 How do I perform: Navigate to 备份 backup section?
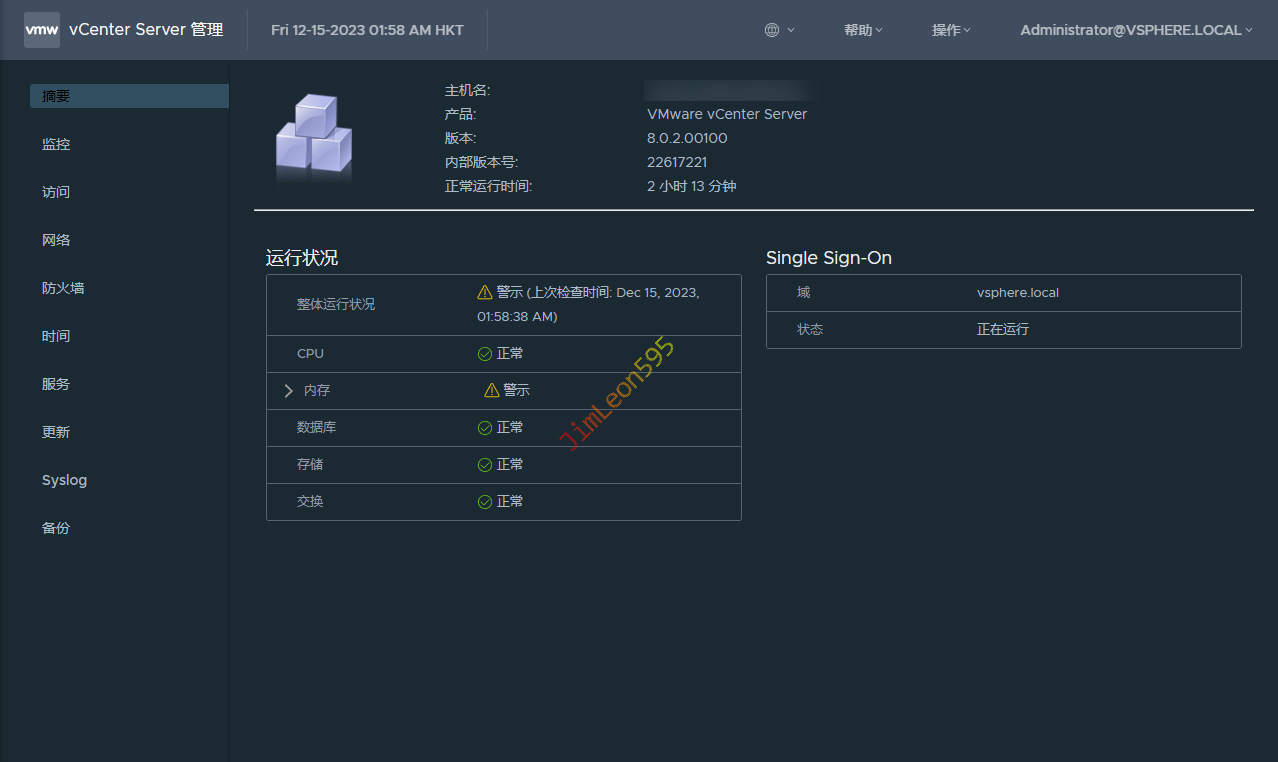pos(56,528)
